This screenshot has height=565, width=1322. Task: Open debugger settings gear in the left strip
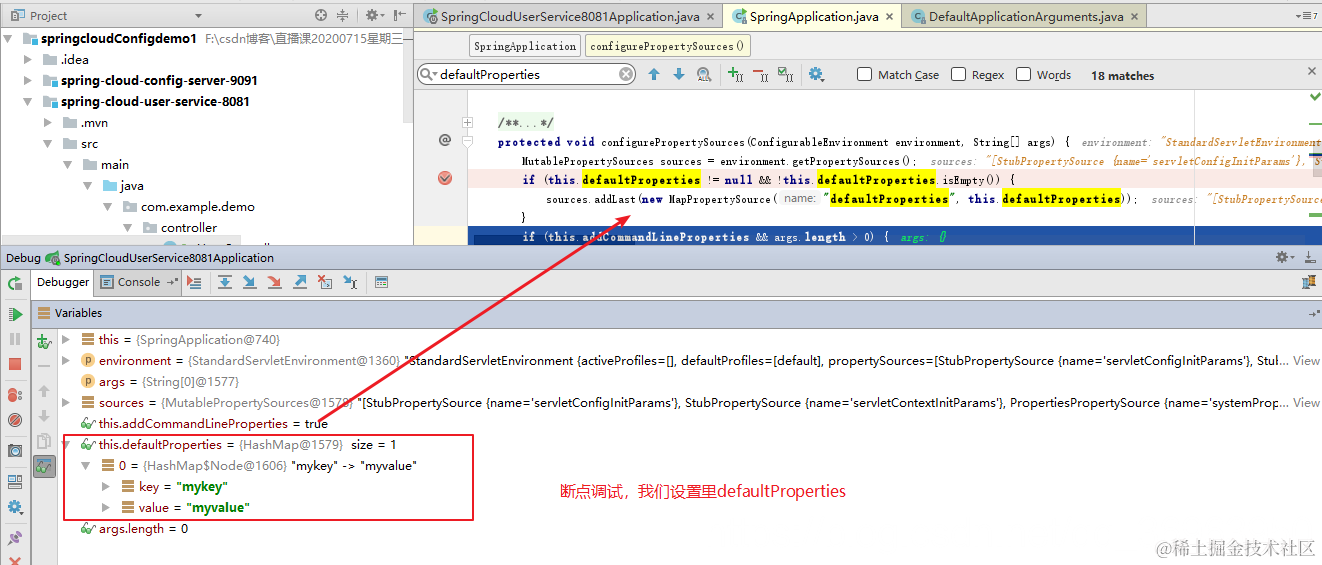click(x=15, y=508)
